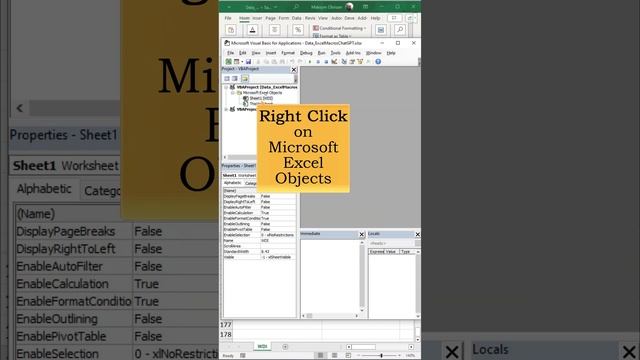Viewport: 640px width, 360px height.
Task: Click View Code in the Project panel
Action: pos(227,78)
